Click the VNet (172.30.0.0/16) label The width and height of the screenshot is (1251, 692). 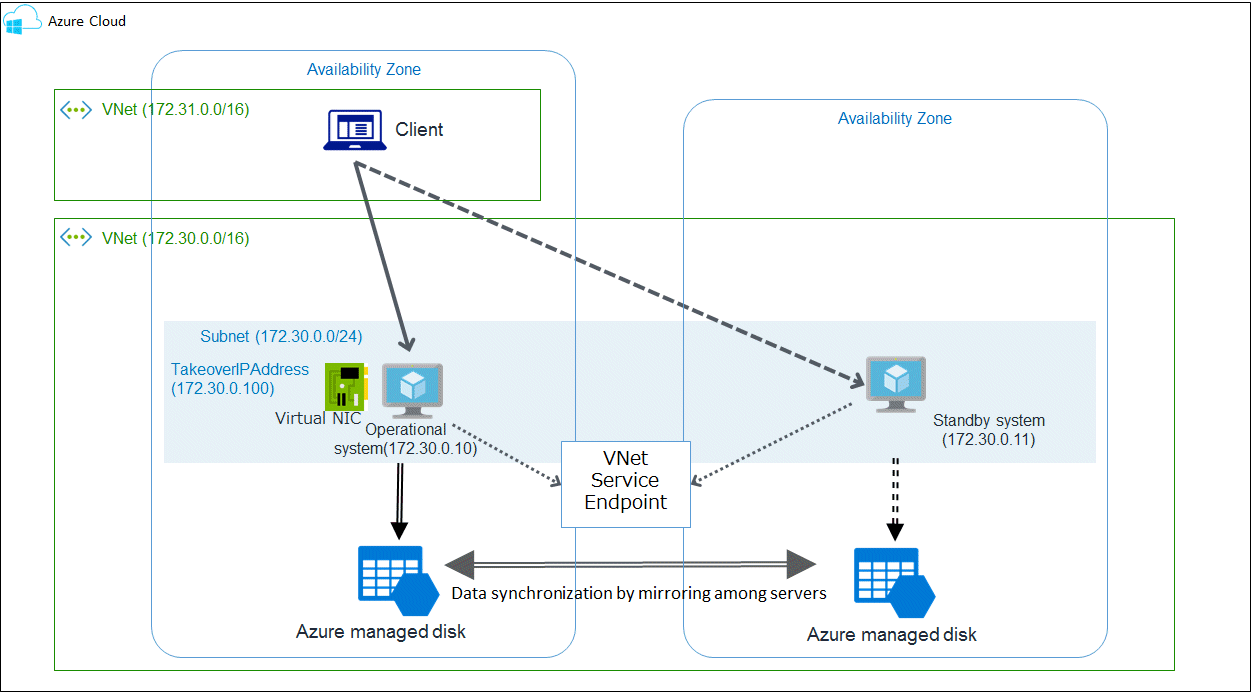[175, 238]
